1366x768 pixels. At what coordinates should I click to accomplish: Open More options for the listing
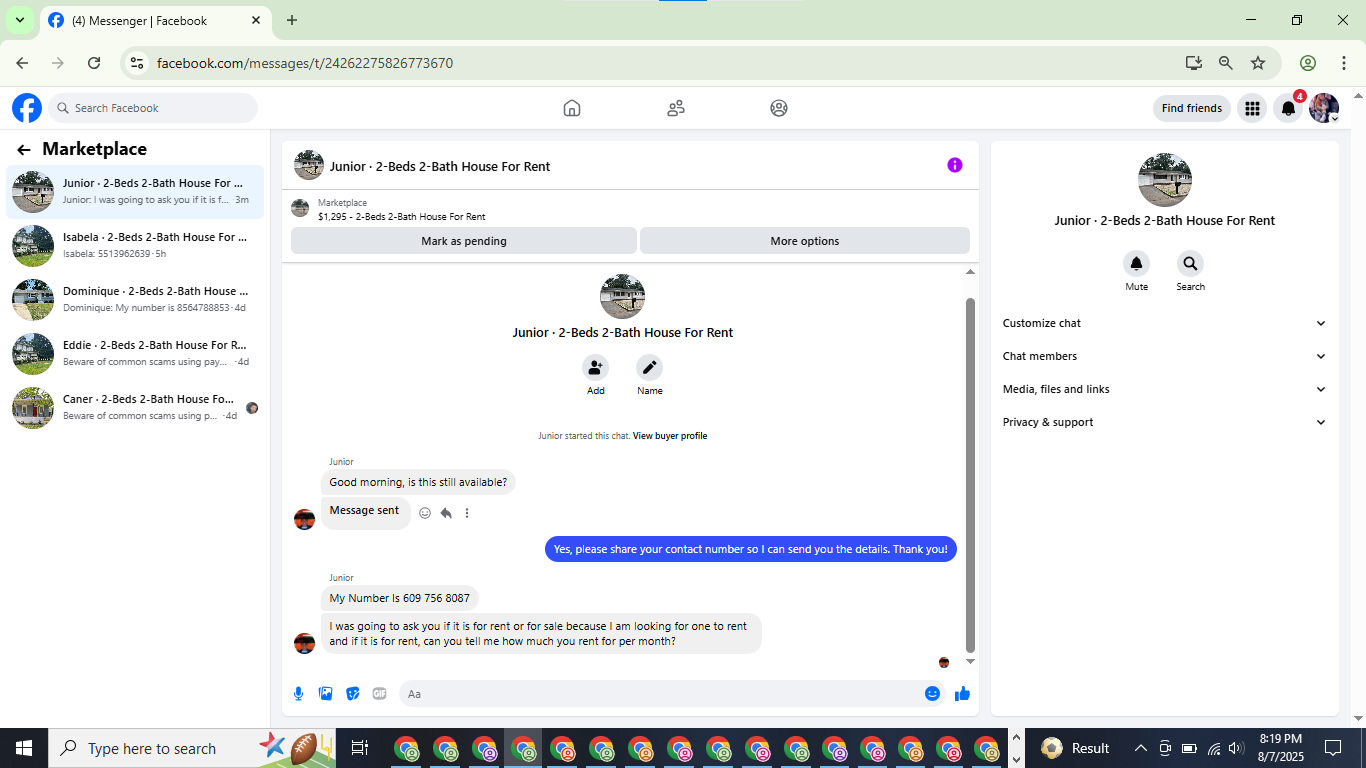coord(805,241)
